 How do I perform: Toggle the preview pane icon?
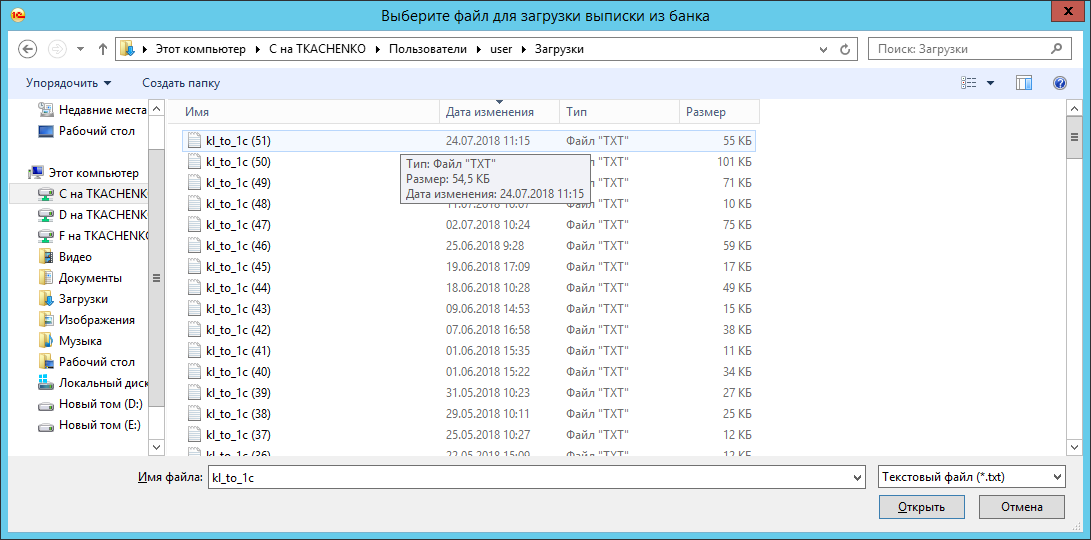(1023, 83)
